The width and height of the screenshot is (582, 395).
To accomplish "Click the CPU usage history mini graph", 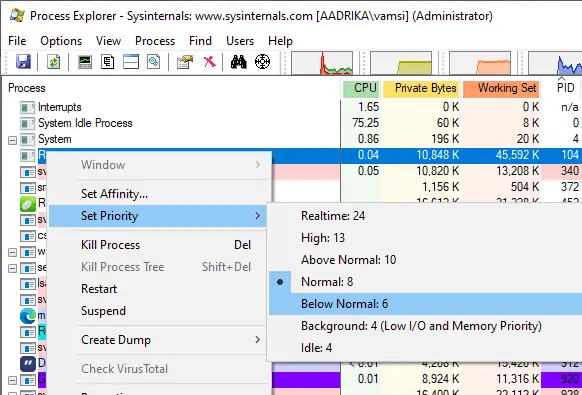I will (322, 63).
